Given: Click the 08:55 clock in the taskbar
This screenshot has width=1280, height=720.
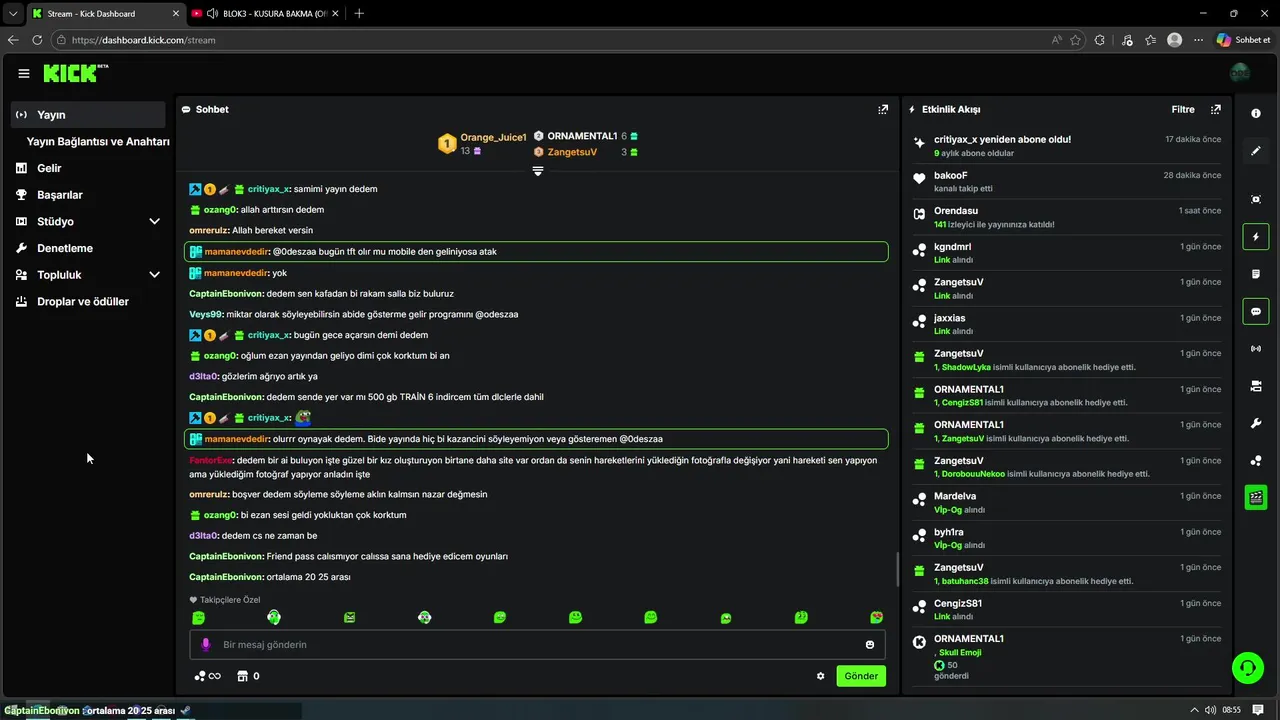Looking at the screenshot, I should pyautogui.click(x=1231, y=710).
